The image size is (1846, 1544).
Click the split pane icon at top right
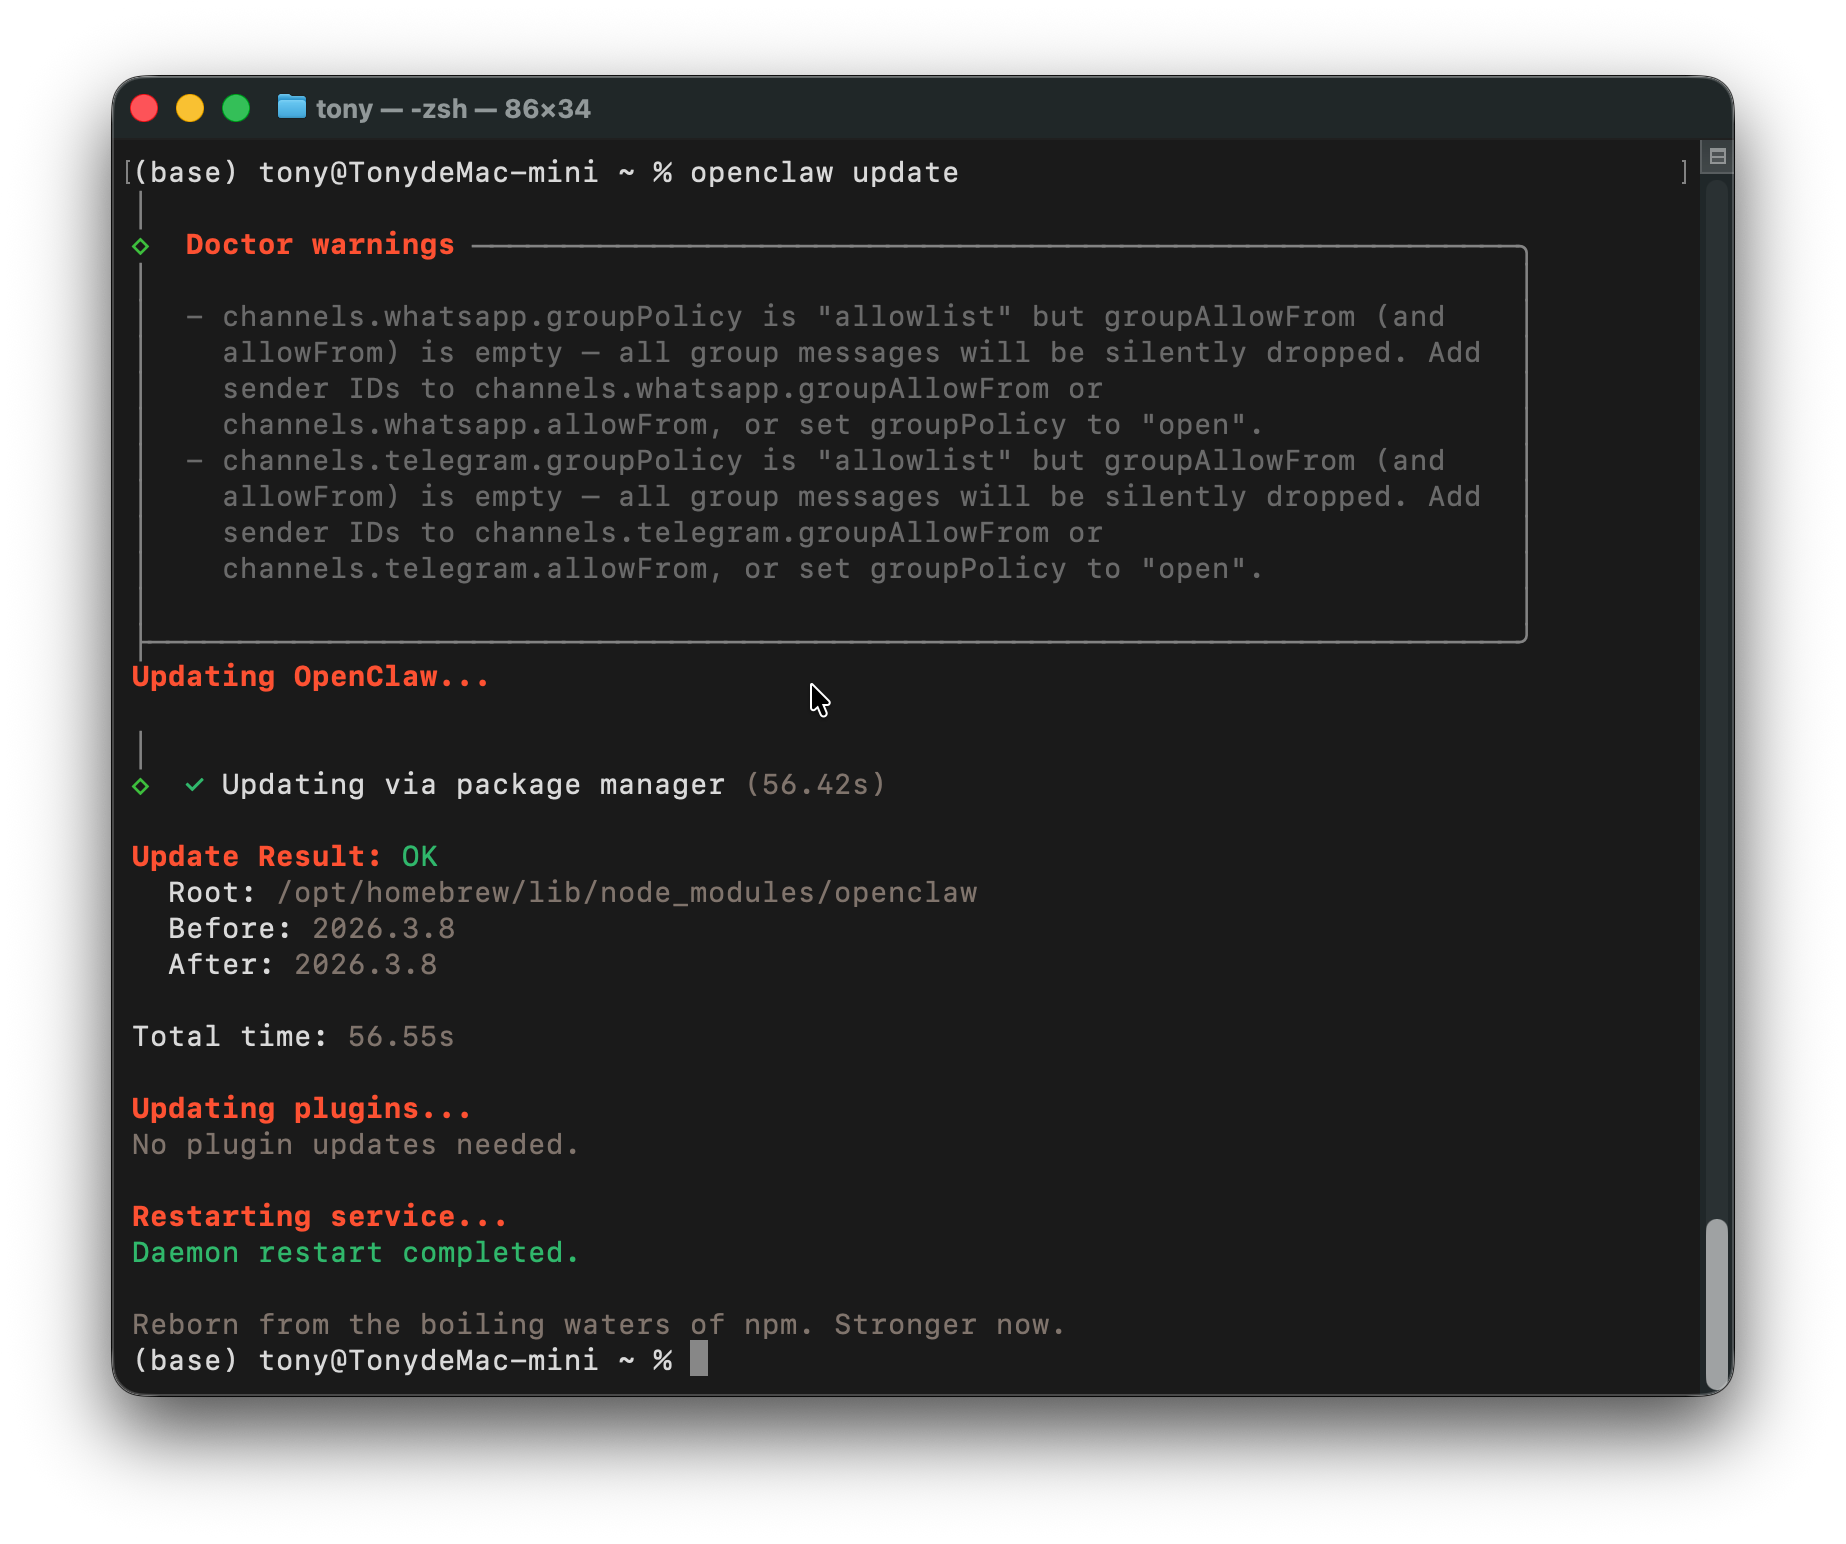click(1717, 156)
